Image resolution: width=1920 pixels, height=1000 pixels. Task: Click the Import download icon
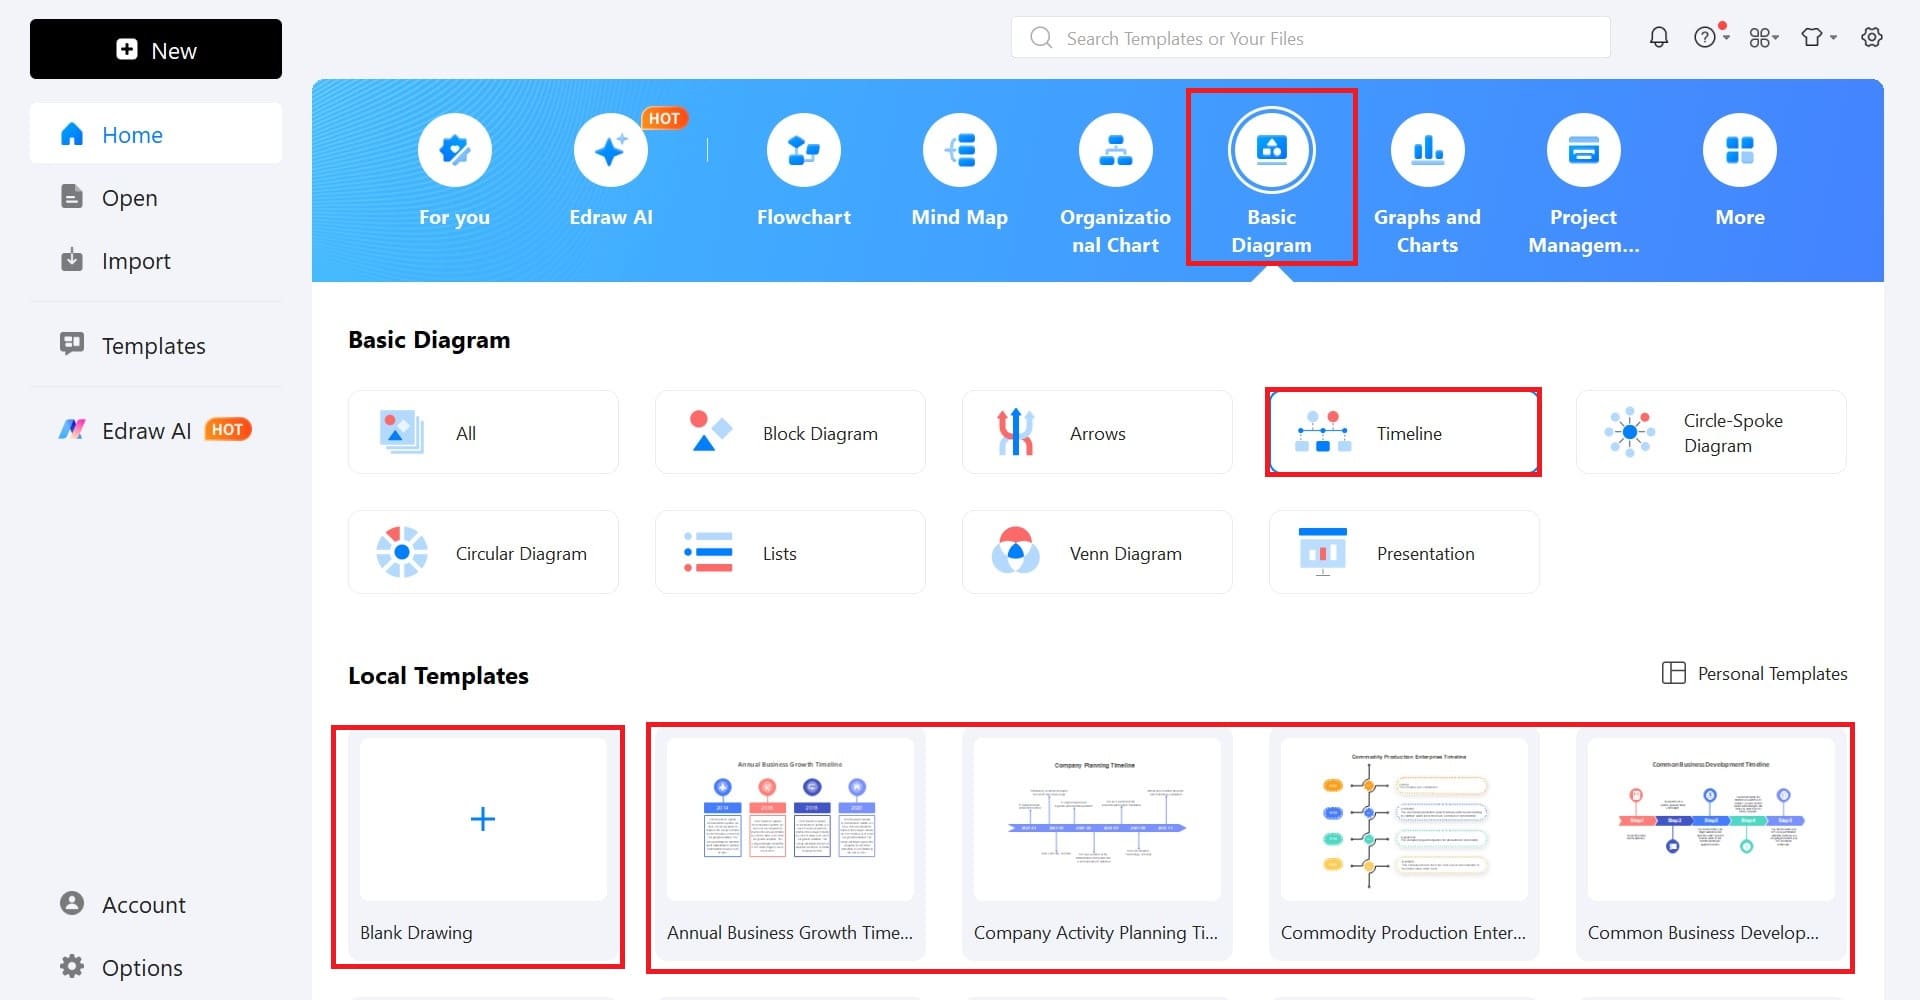pyautogui.click(x=72, y=260)
